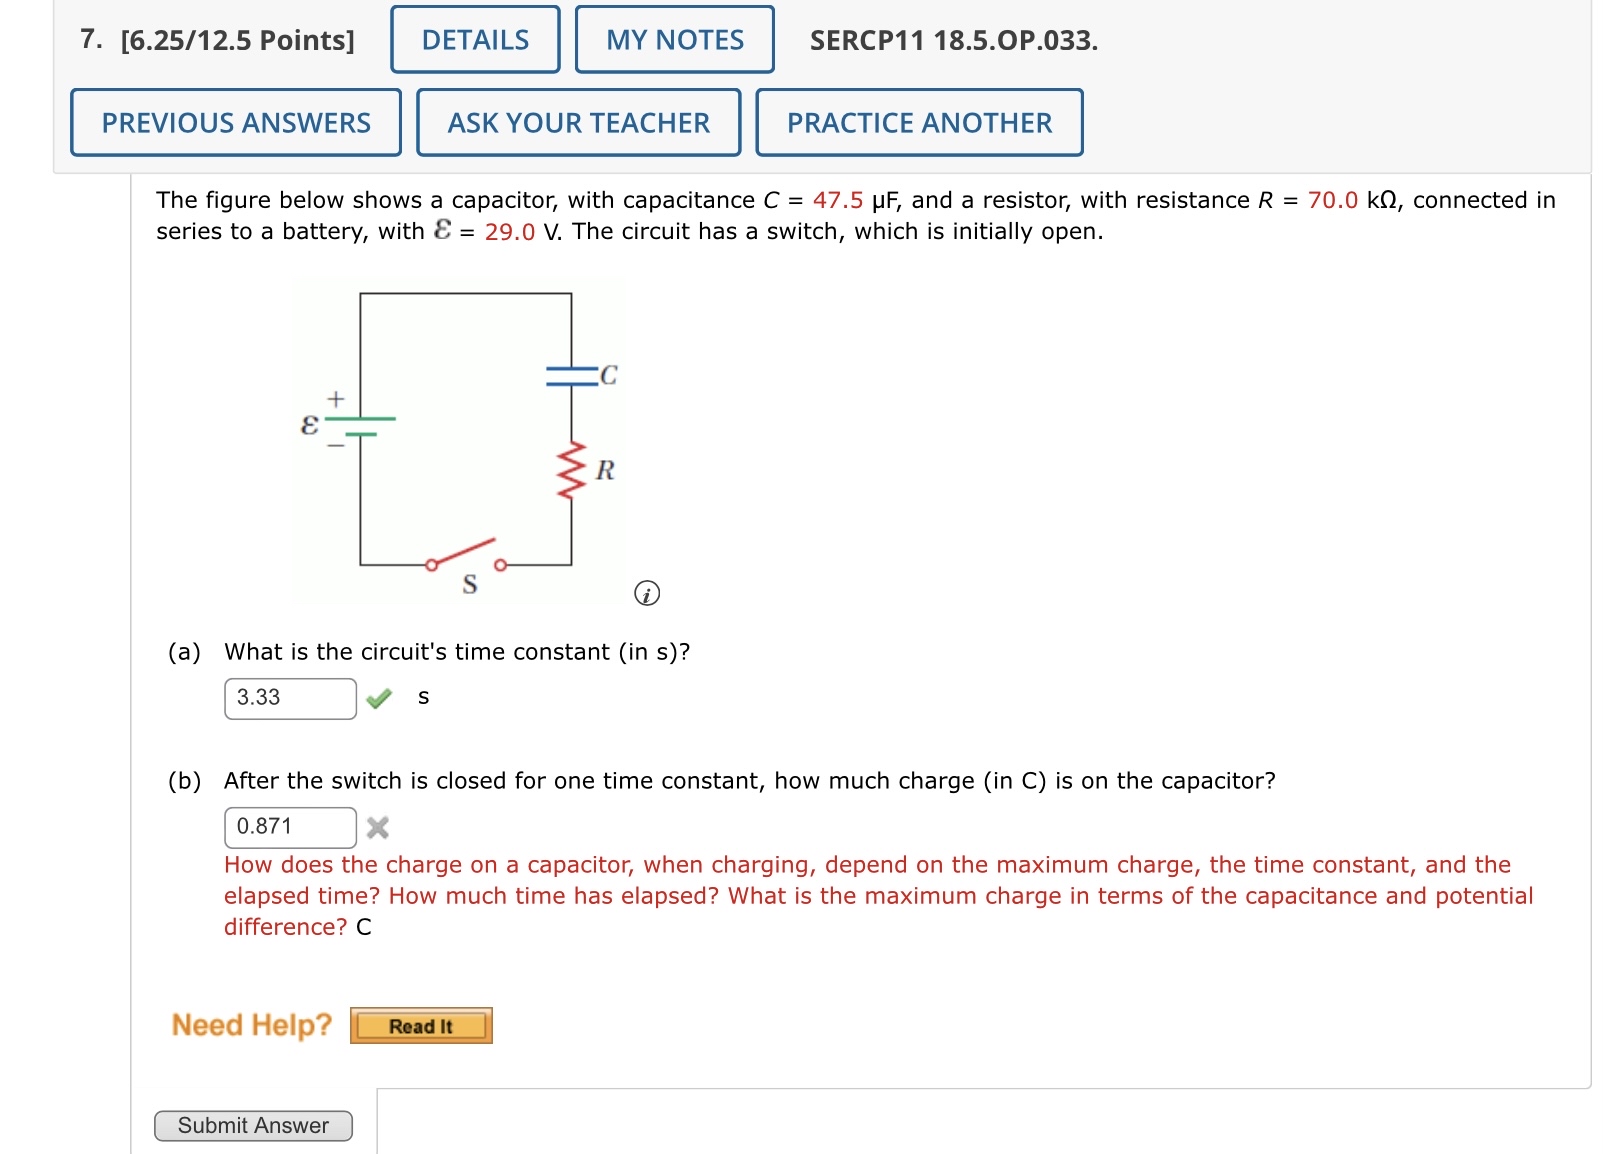Click ASK YOUR TEACHER
The width and height of the screenshot is (1605, 1154).
[578, 122]
